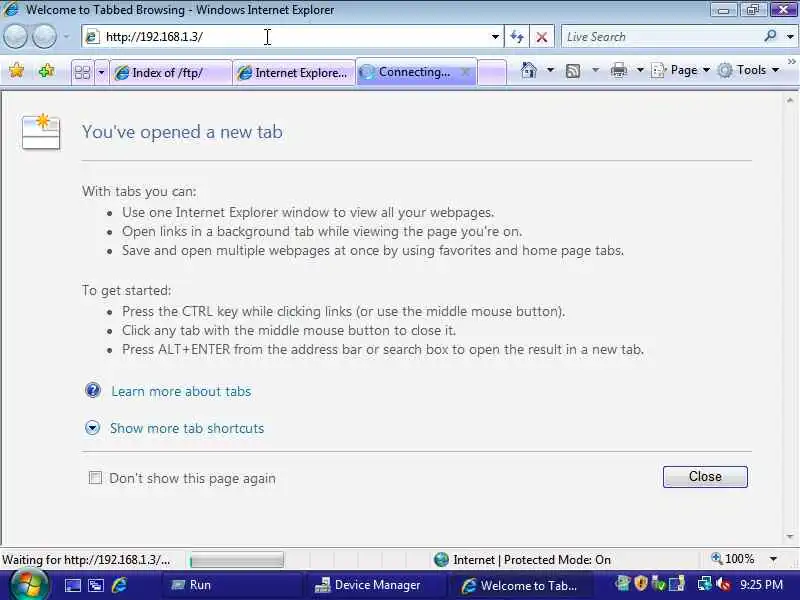Click the Waiting for http://192.168.1.3/ status text
800x600 pixels.
pyautogui.click(x=86, y=560)
